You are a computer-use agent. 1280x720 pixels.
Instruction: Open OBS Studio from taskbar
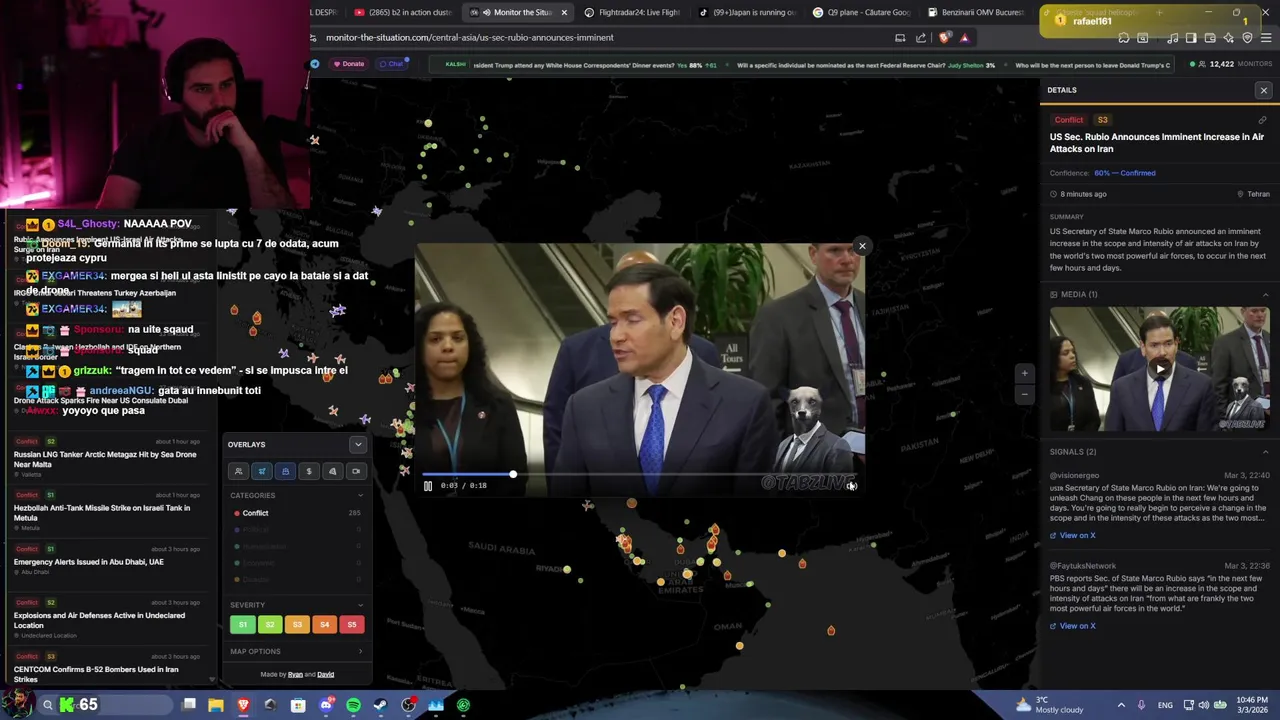(408, 705)
